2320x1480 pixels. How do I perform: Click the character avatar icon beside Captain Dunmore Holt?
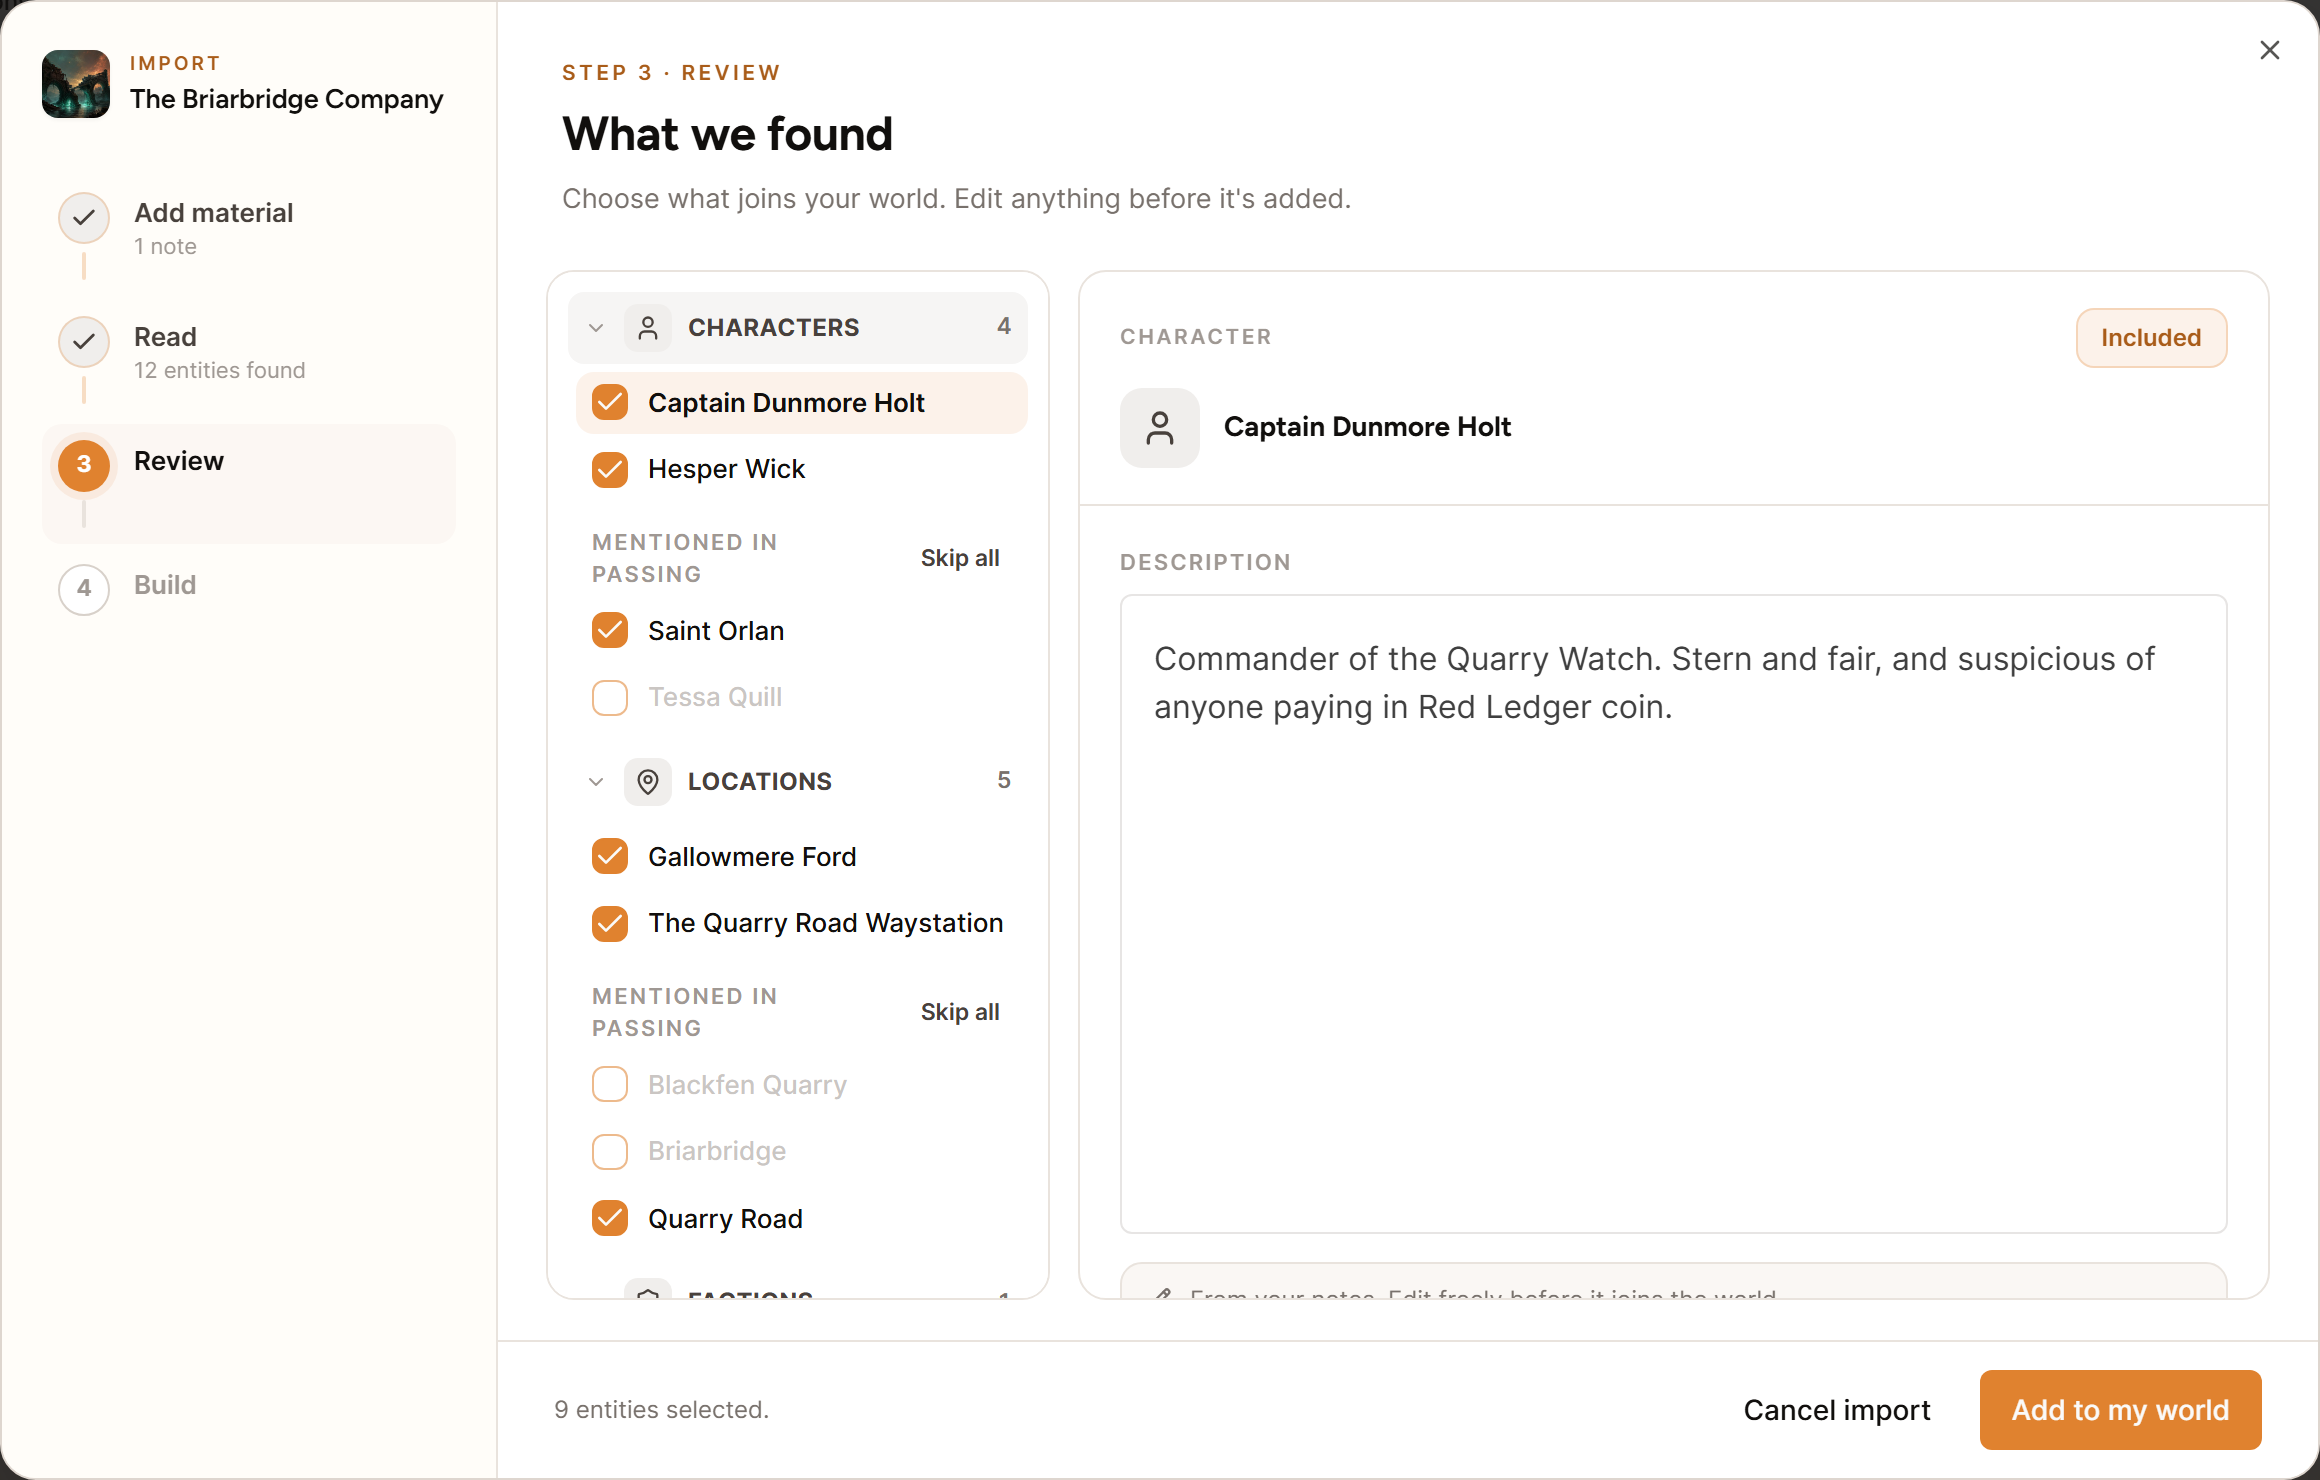click(x=1160, y=428)
